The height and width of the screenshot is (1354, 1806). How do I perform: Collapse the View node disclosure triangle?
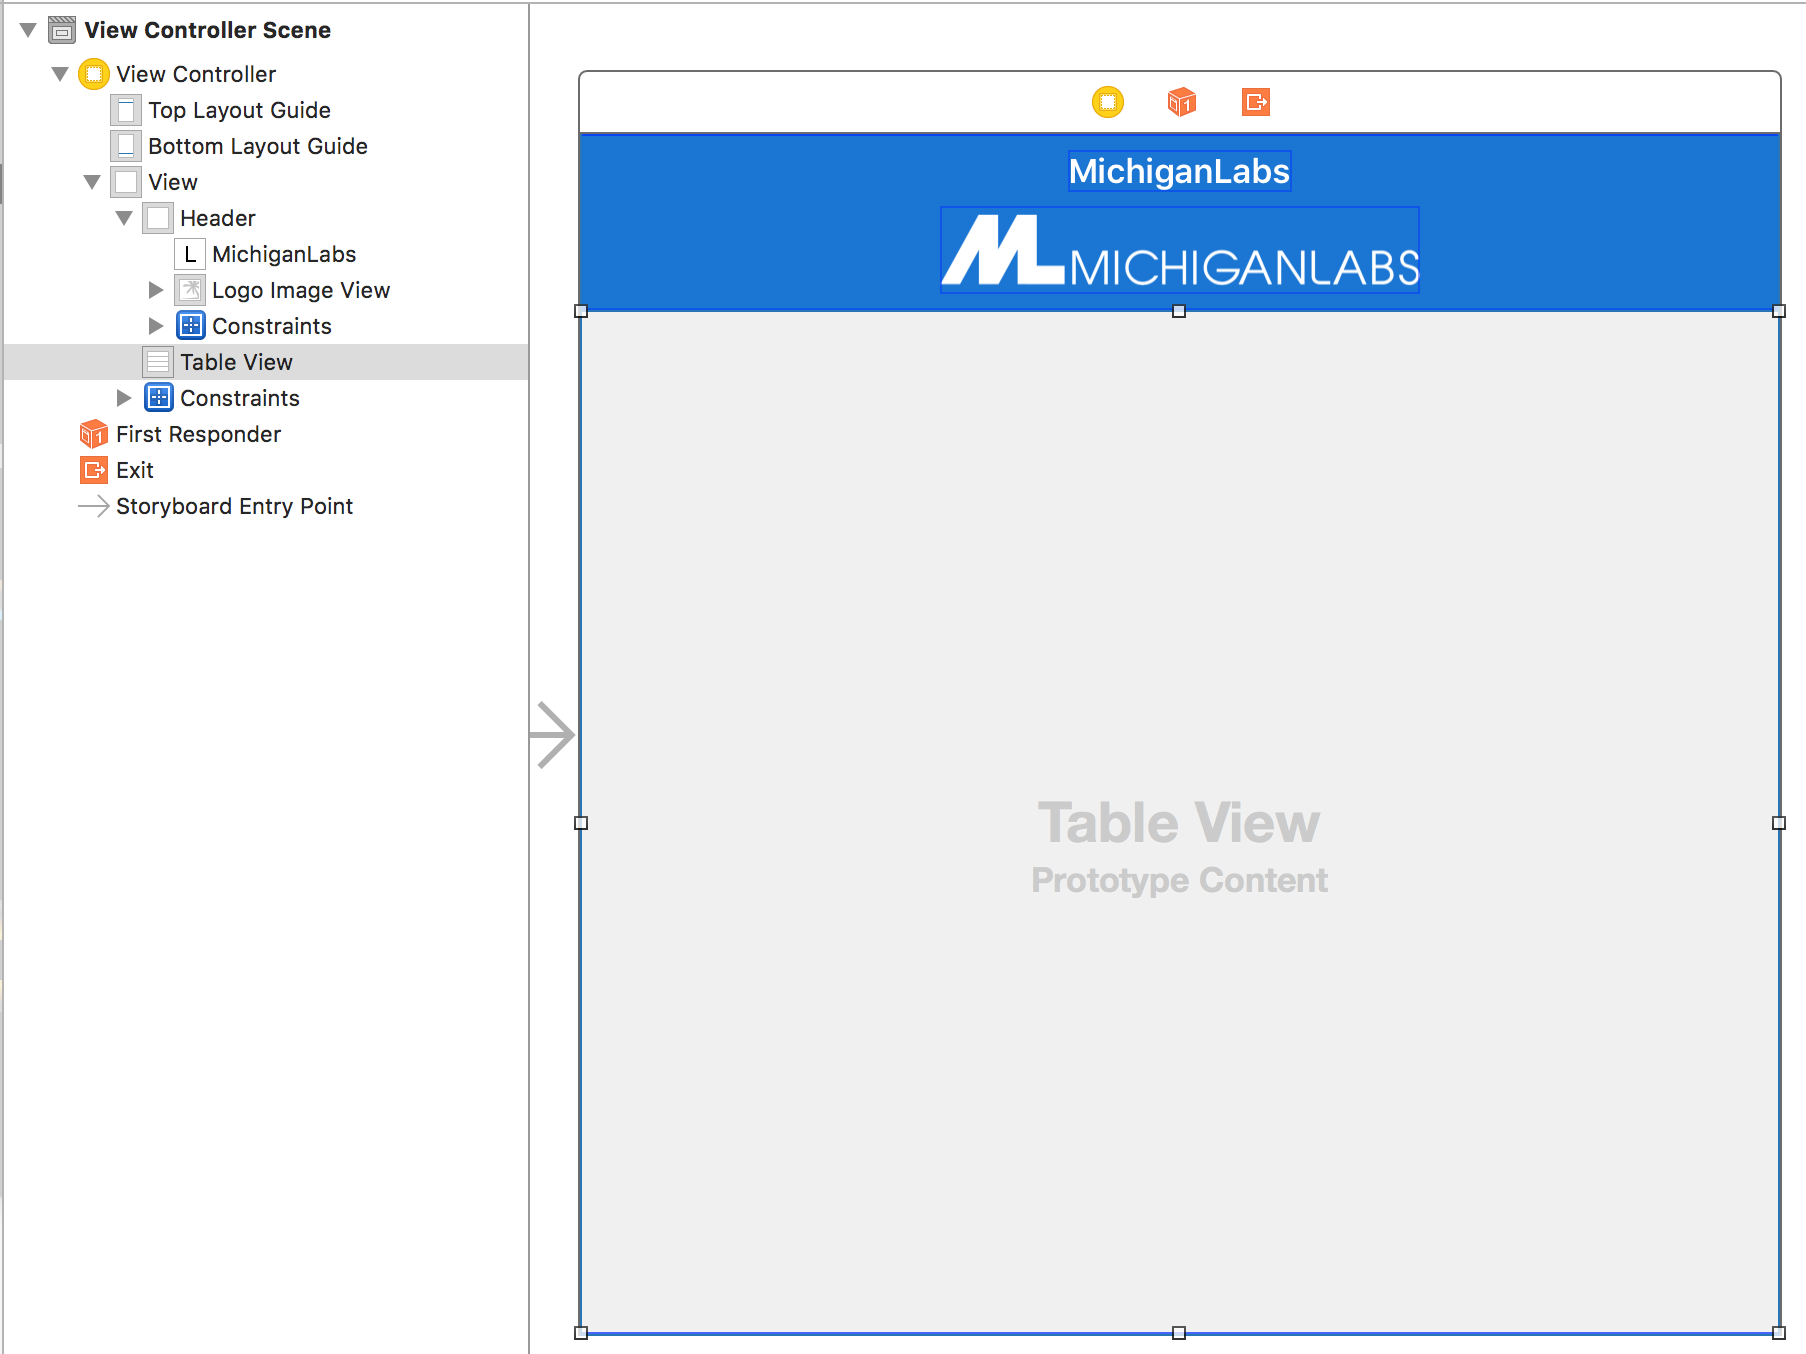point(92,182)
